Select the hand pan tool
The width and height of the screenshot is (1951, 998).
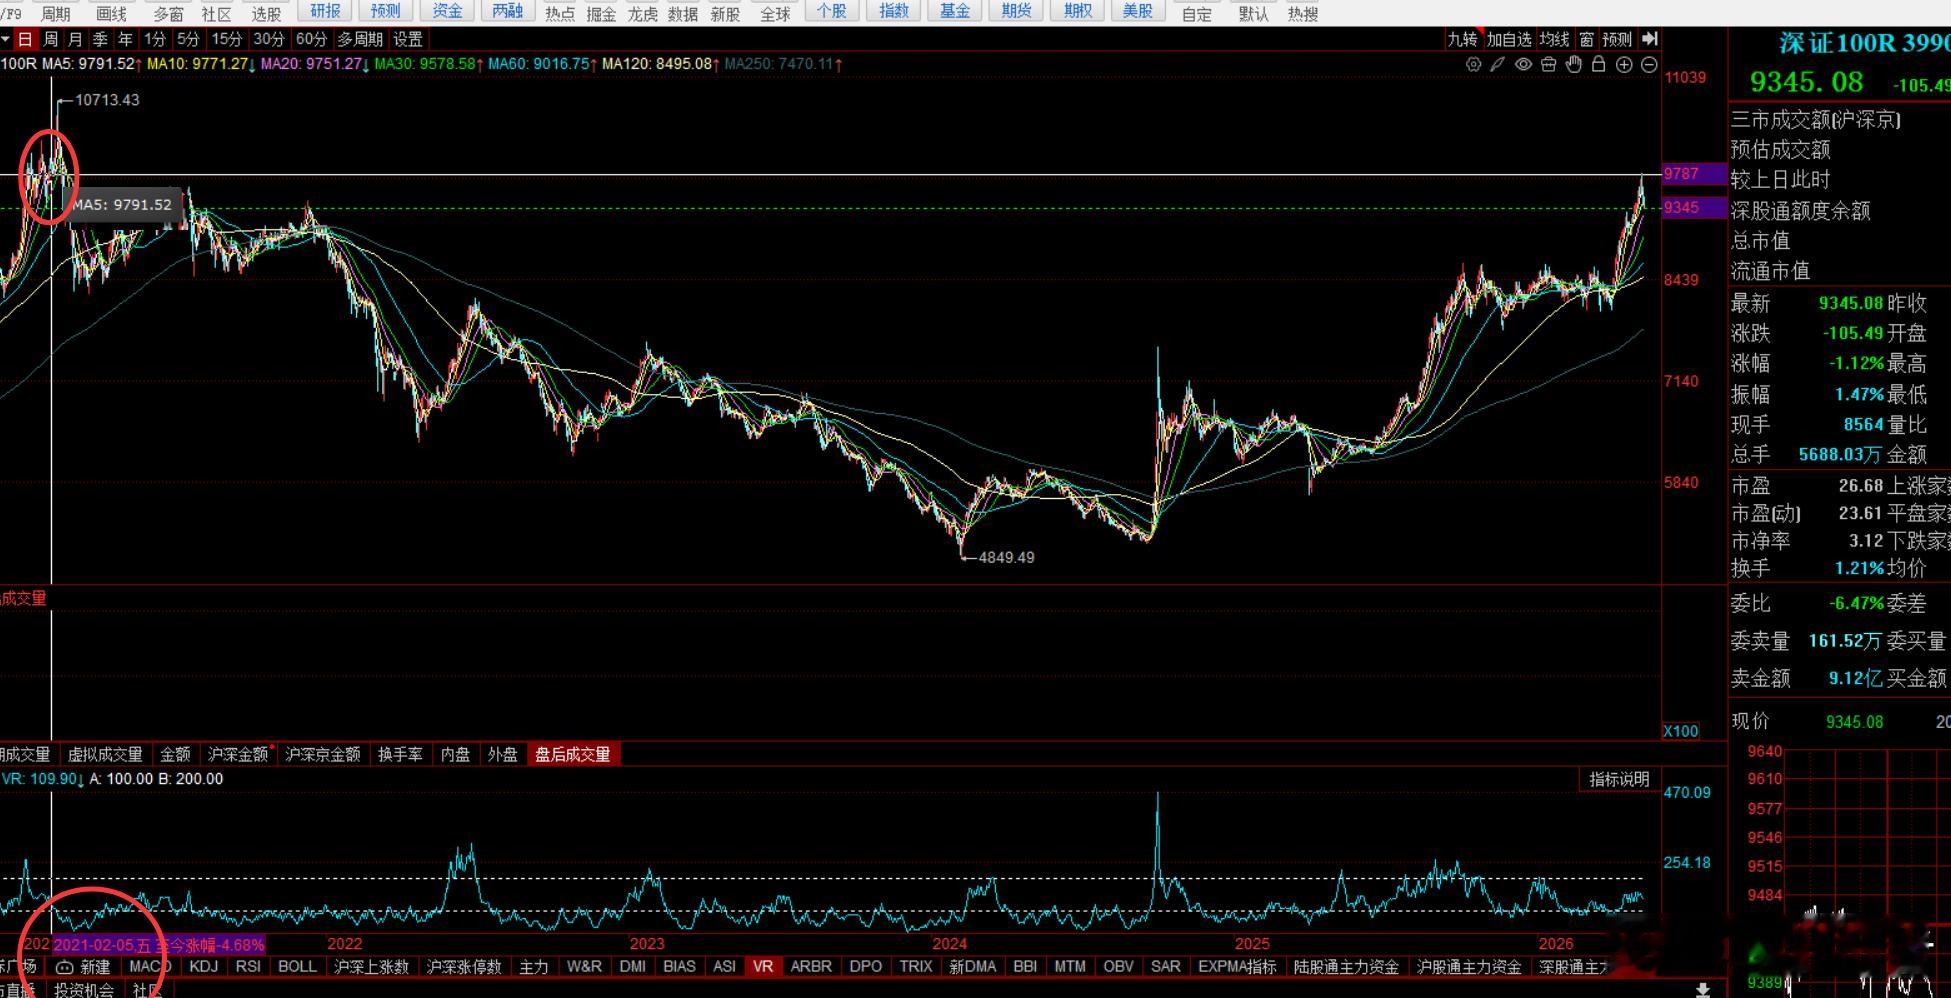click(x=1574, y=64)
